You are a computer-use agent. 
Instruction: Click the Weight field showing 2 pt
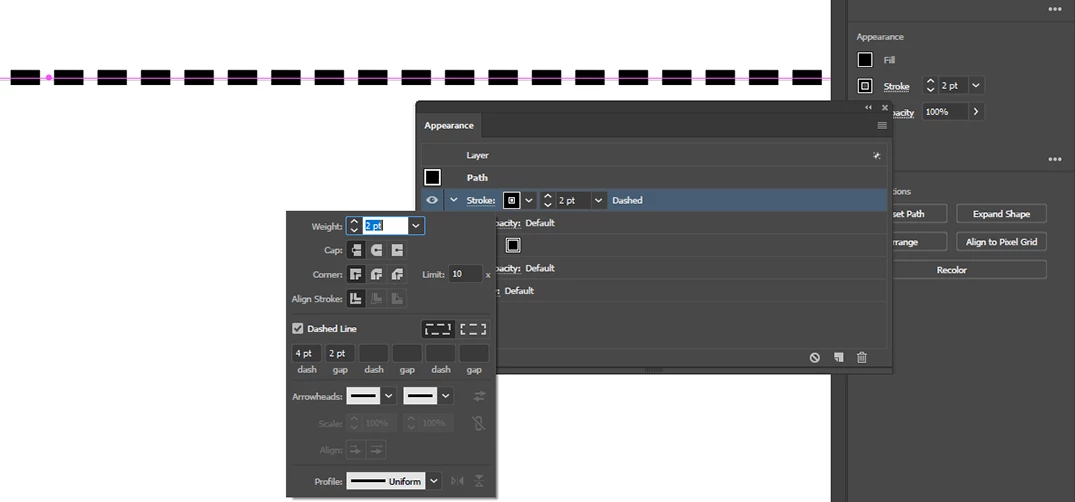[385, 226]
